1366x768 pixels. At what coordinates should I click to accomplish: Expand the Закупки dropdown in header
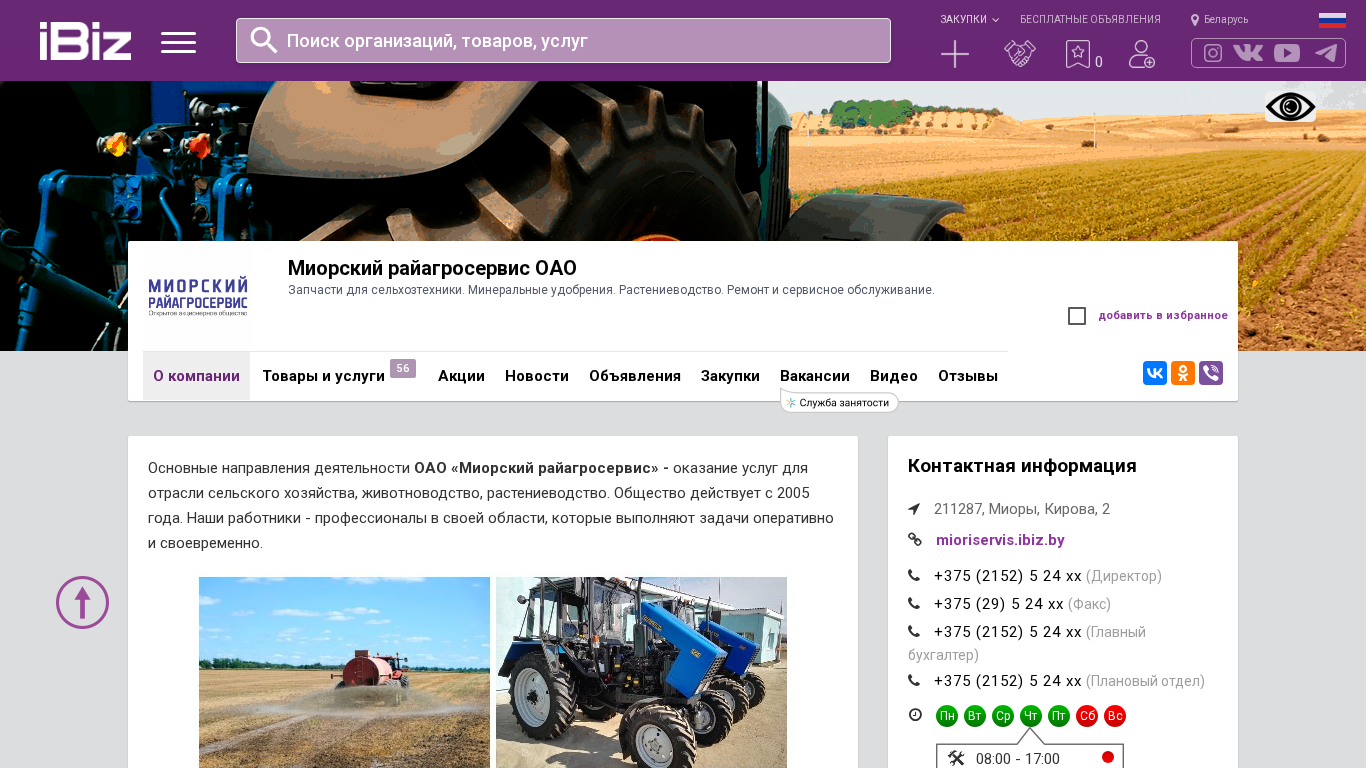[969, 19]
